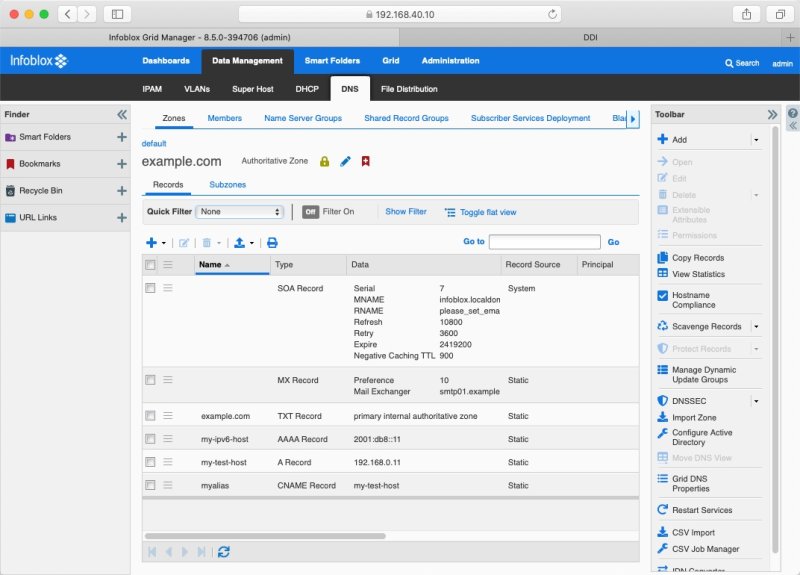The image size is (800, 575).
Task: Open dropdown arrow beside add record plus
Action: (164, 243)
